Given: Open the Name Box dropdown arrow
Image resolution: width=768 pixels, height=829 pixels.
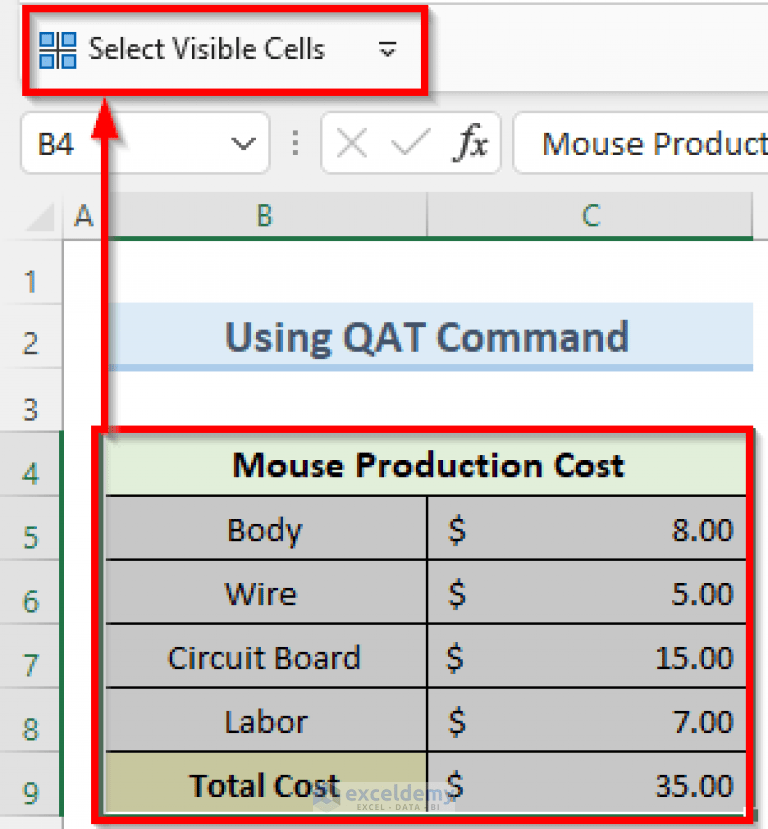Looking at the screenshot, I should coord(243,143).
